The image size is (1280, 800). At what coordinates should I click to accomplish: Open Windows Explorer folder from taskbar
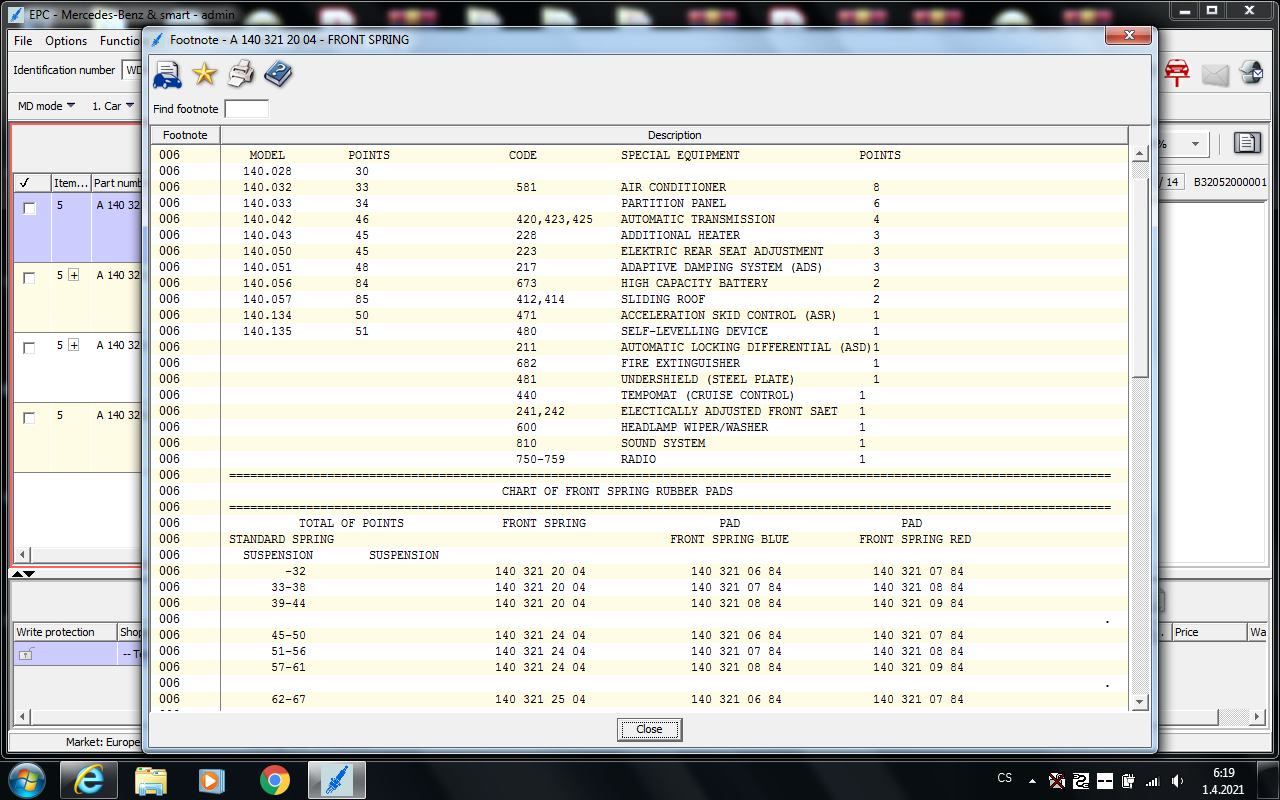click(151, 779)
